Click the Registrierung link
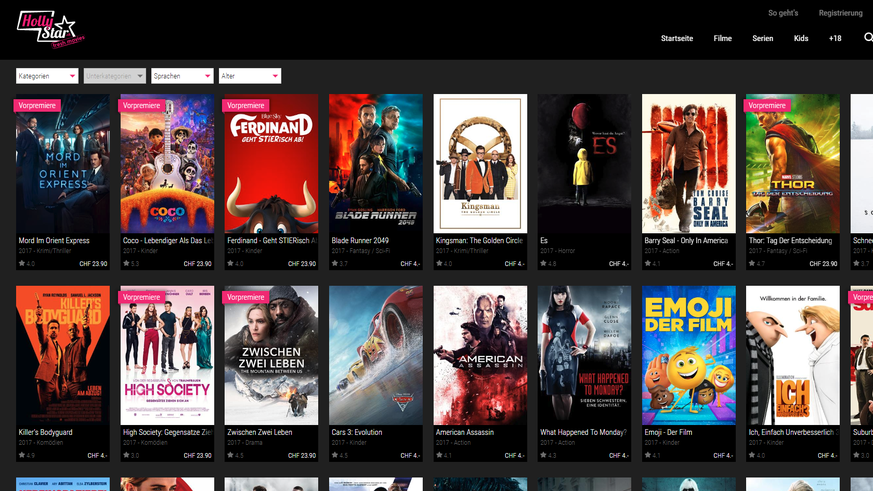 coord(840,13)
